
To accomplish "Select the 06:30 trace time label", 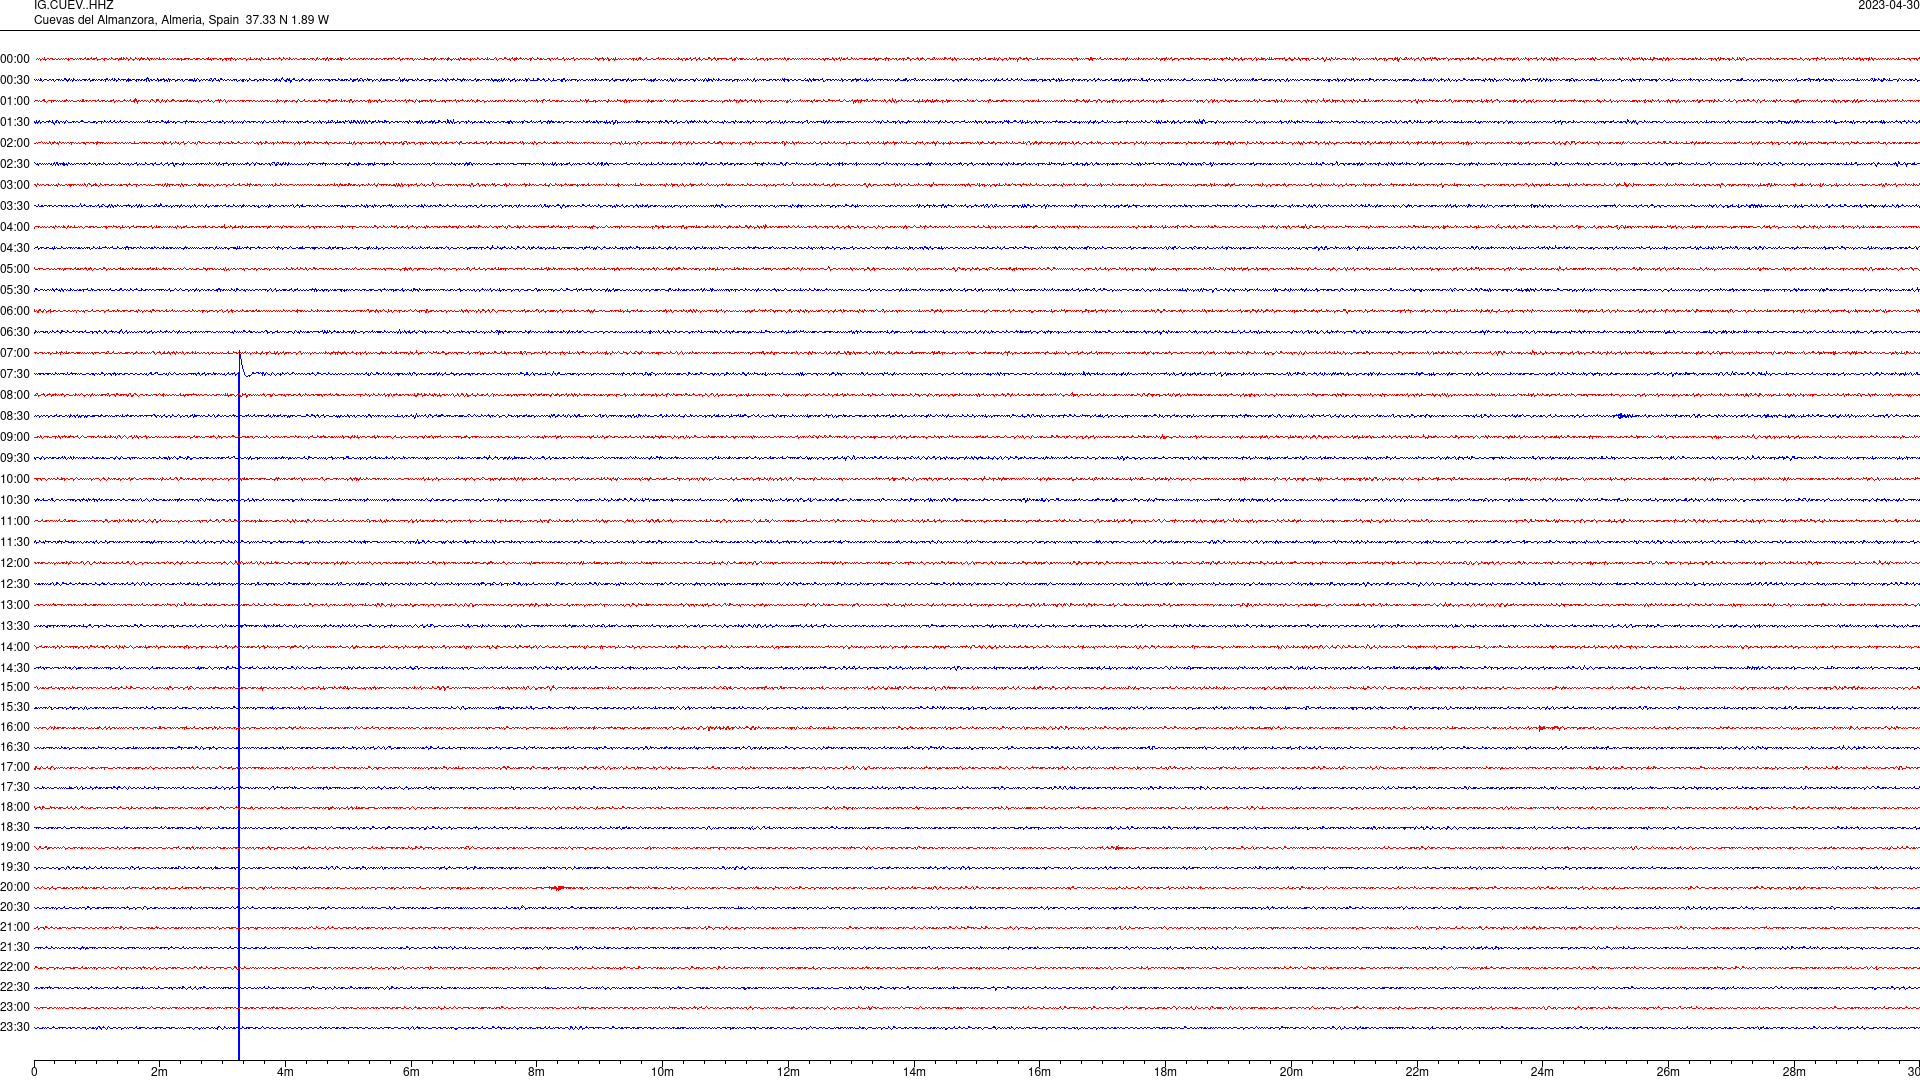I will pyautogui.click(x=15, y=332).
